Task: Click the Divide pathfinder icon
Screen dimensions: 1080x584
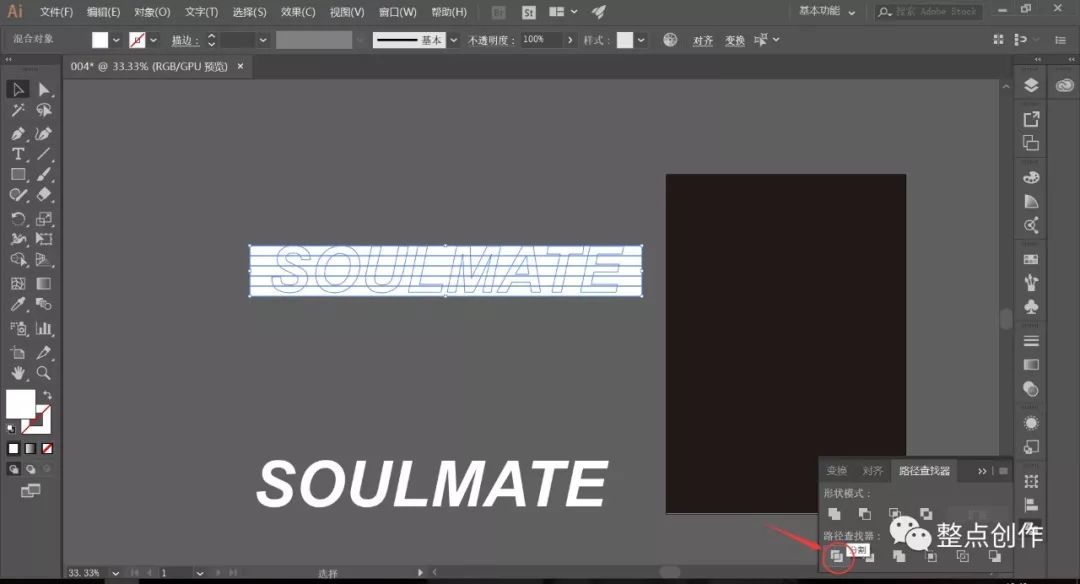Action: coord(834,556)
